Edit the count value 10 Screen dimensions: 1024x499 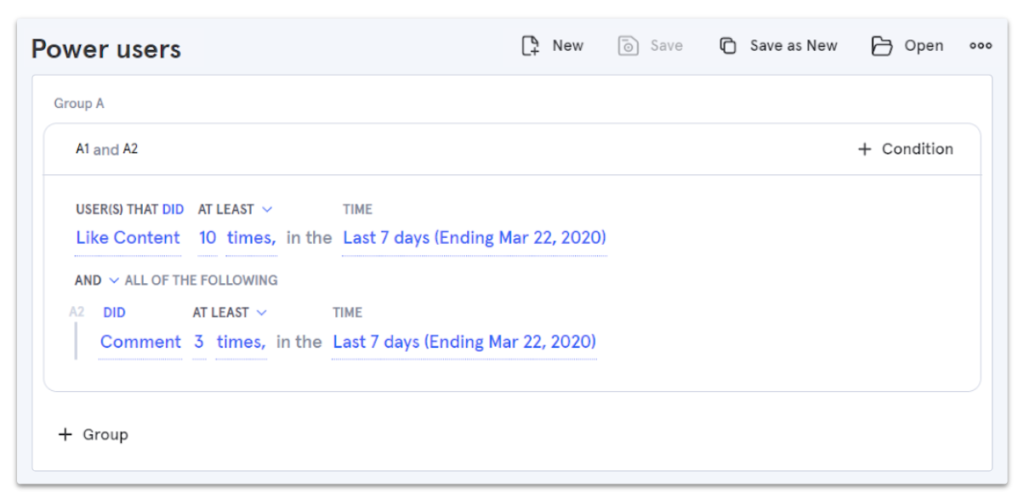point(207,238)
